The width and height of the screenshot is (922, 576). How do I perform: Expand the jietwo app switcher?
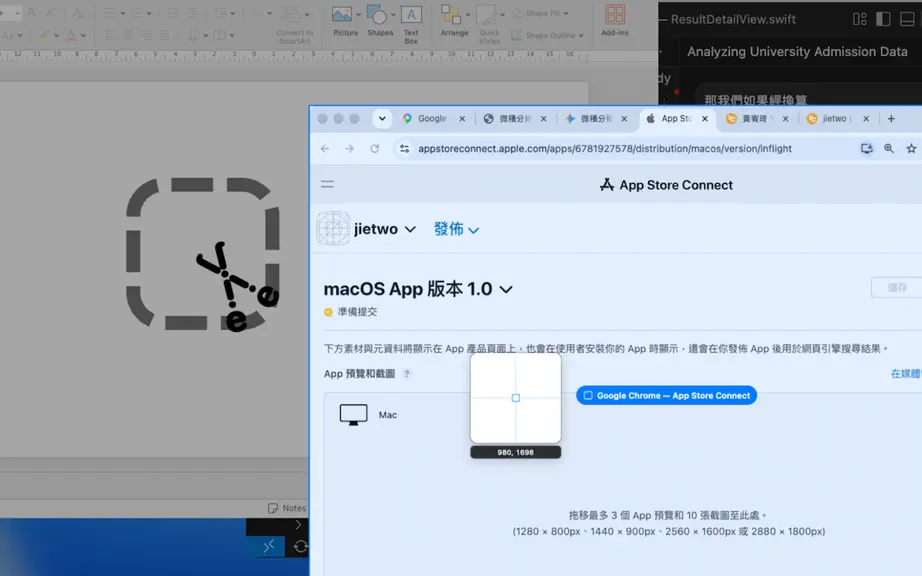point(410,229)
